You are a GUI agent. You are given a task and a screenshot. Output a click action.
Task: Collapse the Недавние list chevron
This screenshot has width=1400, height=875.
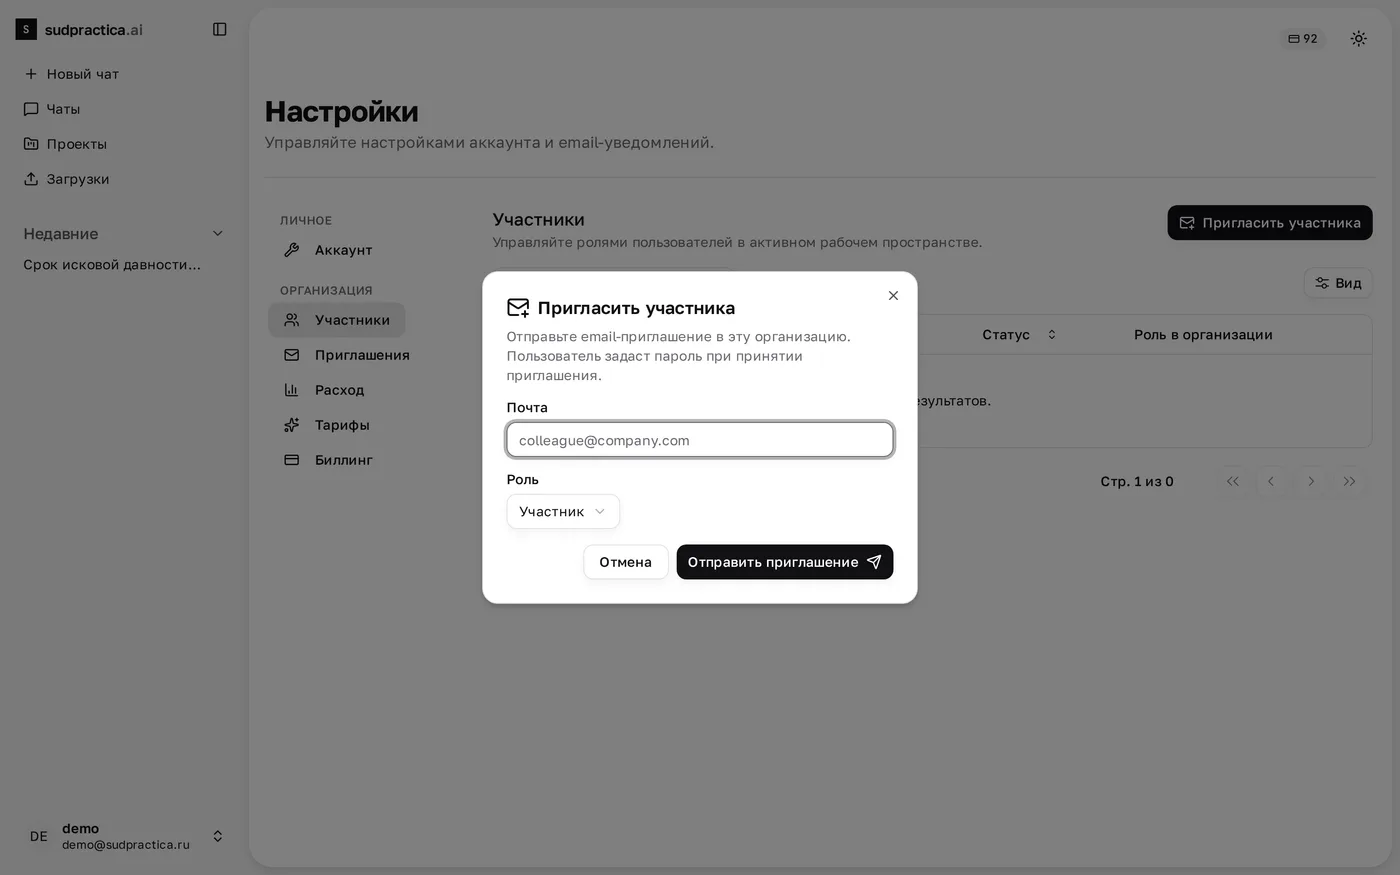click(218, 234)
